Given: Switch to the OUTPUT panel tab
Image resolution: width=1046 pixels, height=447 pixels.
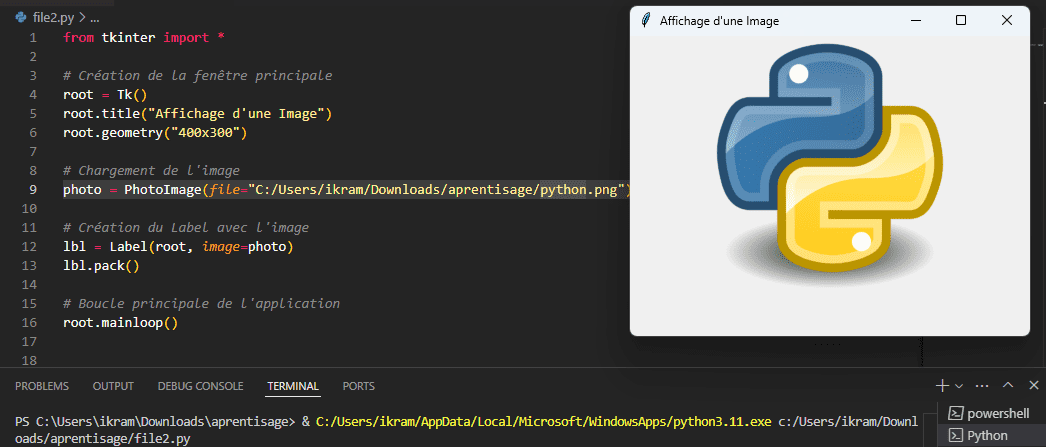Looking at the screenshot, I should click(113, 386).
